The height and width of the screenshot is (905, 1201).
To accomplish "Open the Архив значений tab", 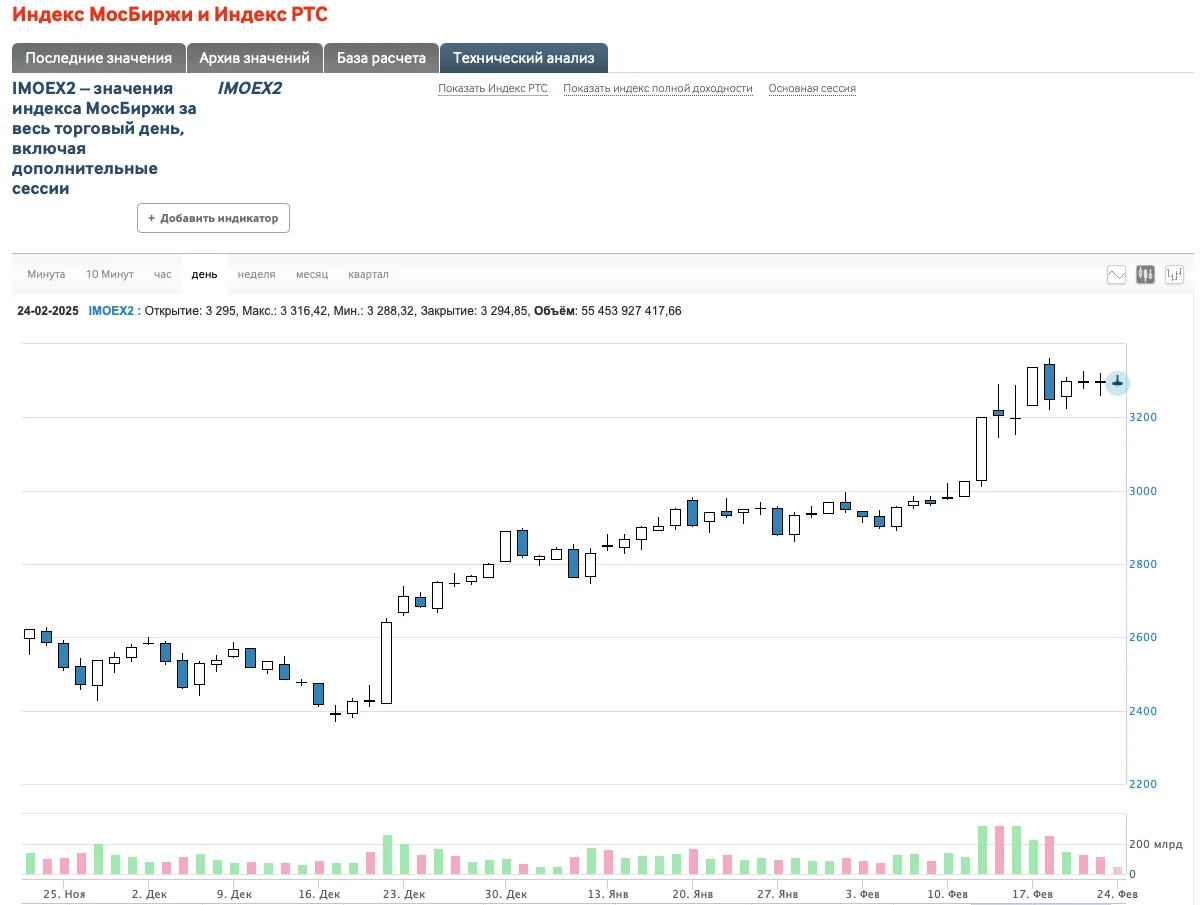I will click(x=255, y=58).
